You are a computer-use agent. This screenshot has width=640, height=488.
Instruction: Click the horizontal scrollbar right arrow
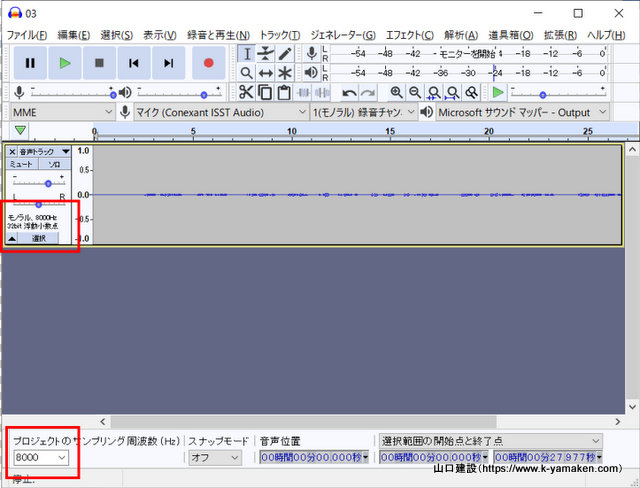click(617, 421)
